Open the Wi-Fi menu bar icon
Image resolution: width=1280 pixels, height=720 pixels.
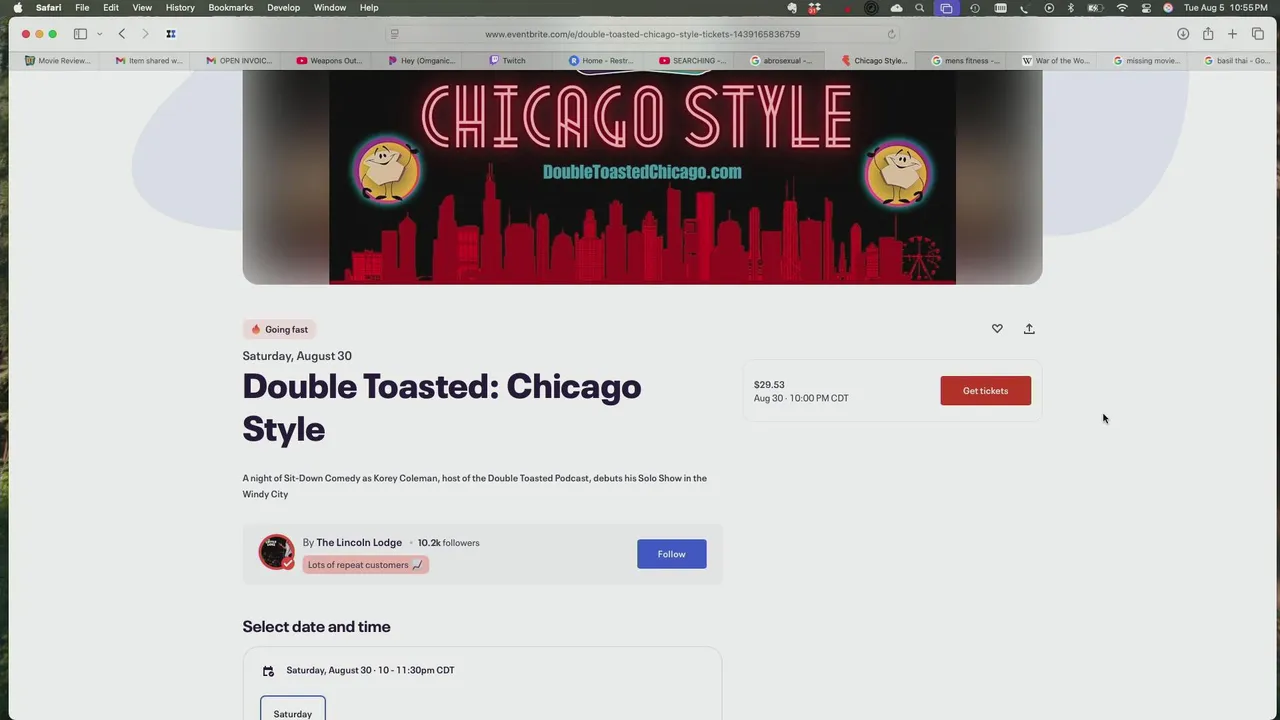click(1122, 8)
